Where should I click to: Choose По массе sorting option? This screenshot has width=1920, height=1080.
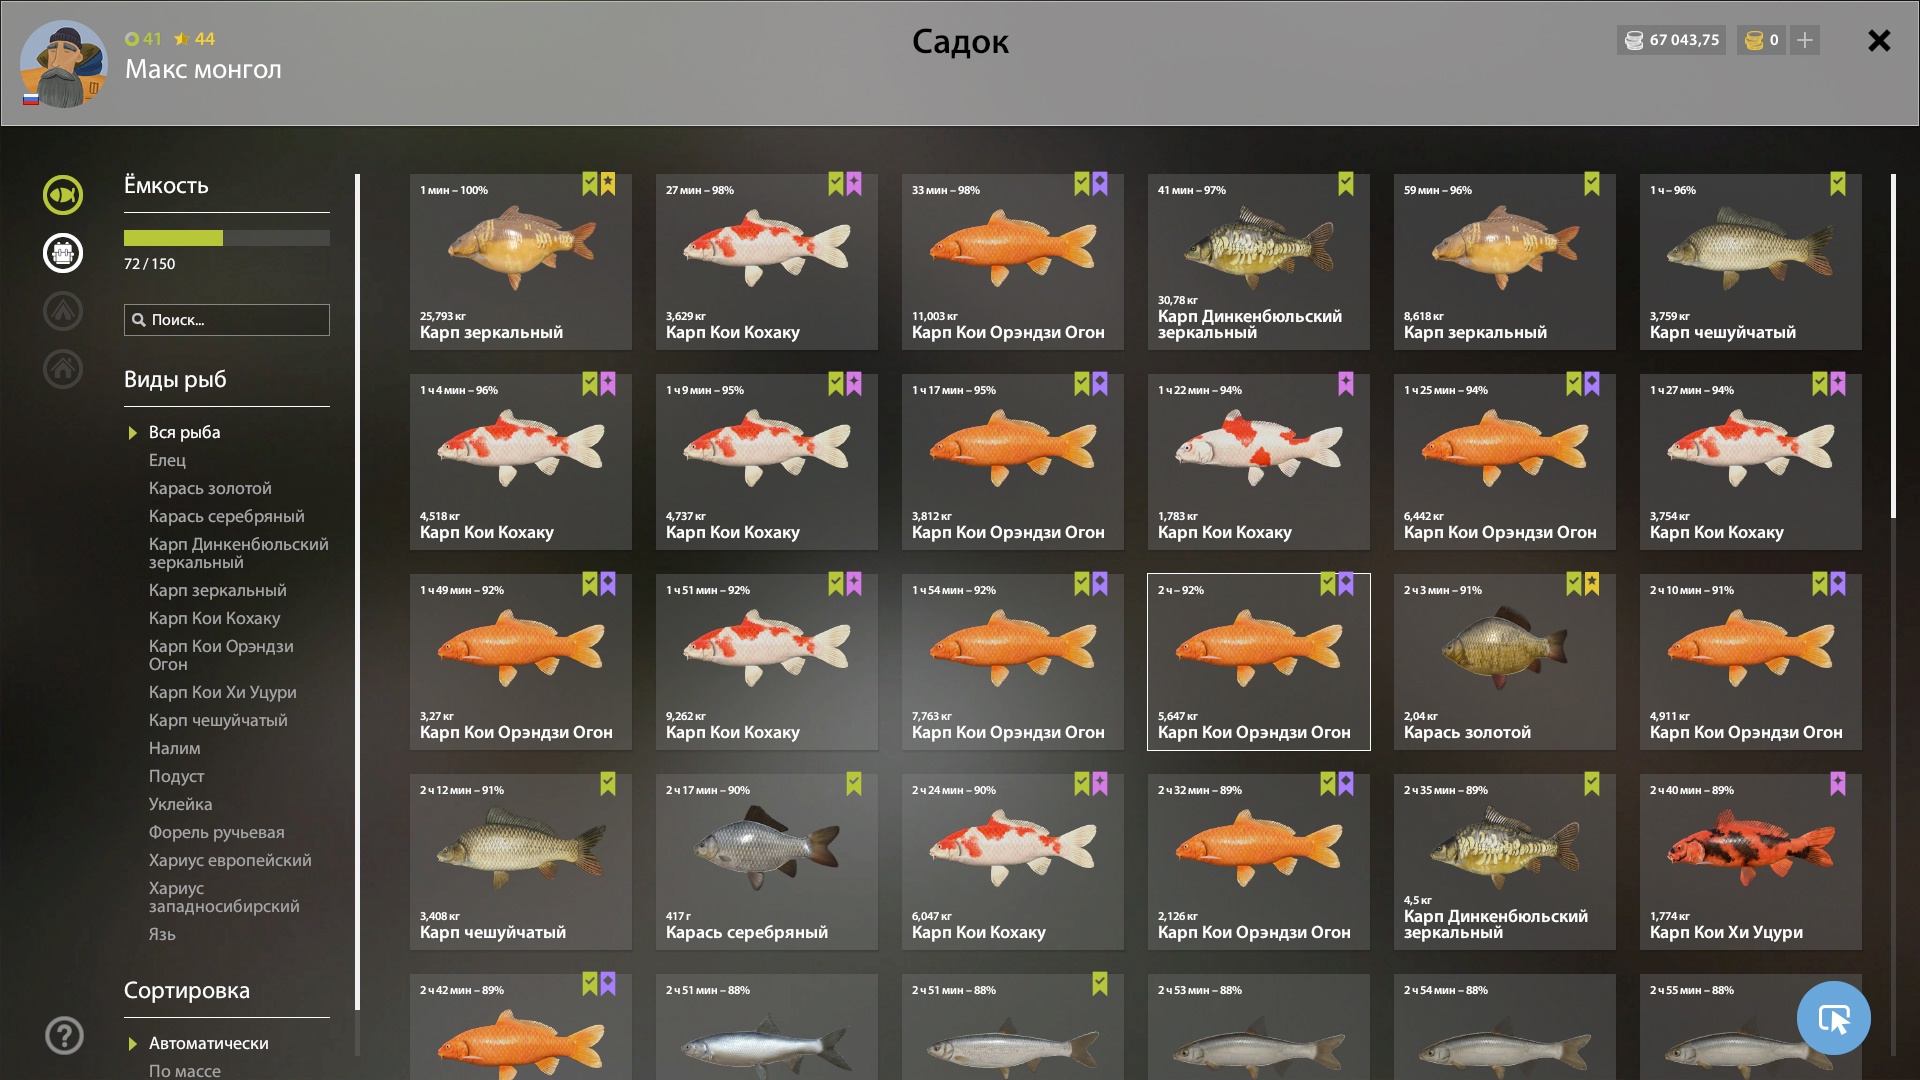[185, 1071]
